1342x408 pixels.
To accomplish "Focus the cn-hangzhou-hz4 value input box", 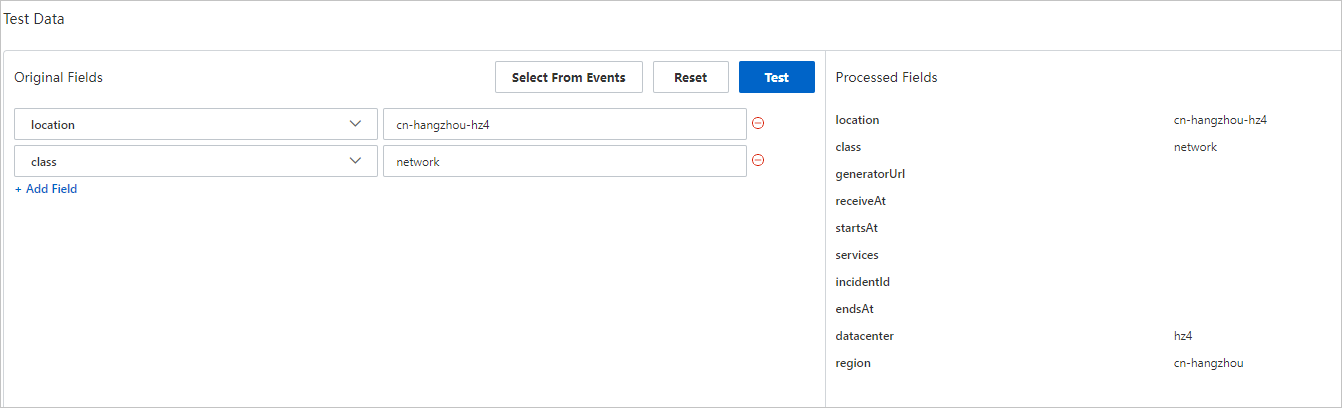I will (x=564, y=124).
